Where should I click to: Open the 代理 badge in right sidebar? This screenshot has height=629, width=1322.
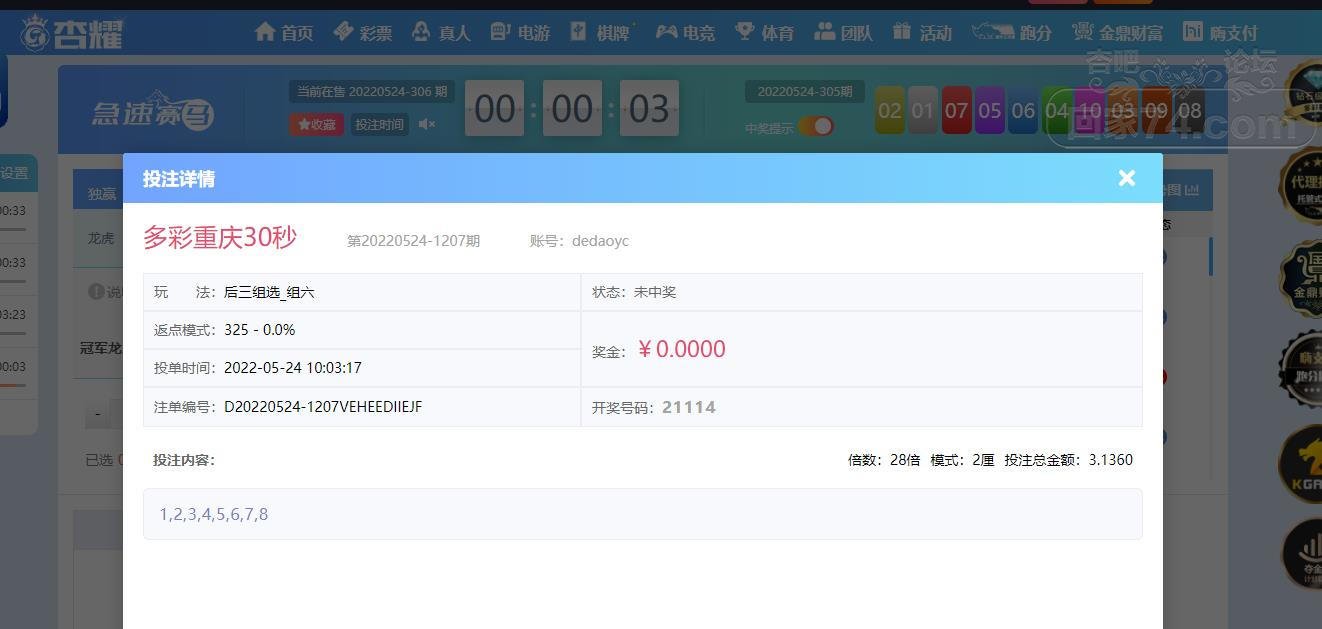1301,185
